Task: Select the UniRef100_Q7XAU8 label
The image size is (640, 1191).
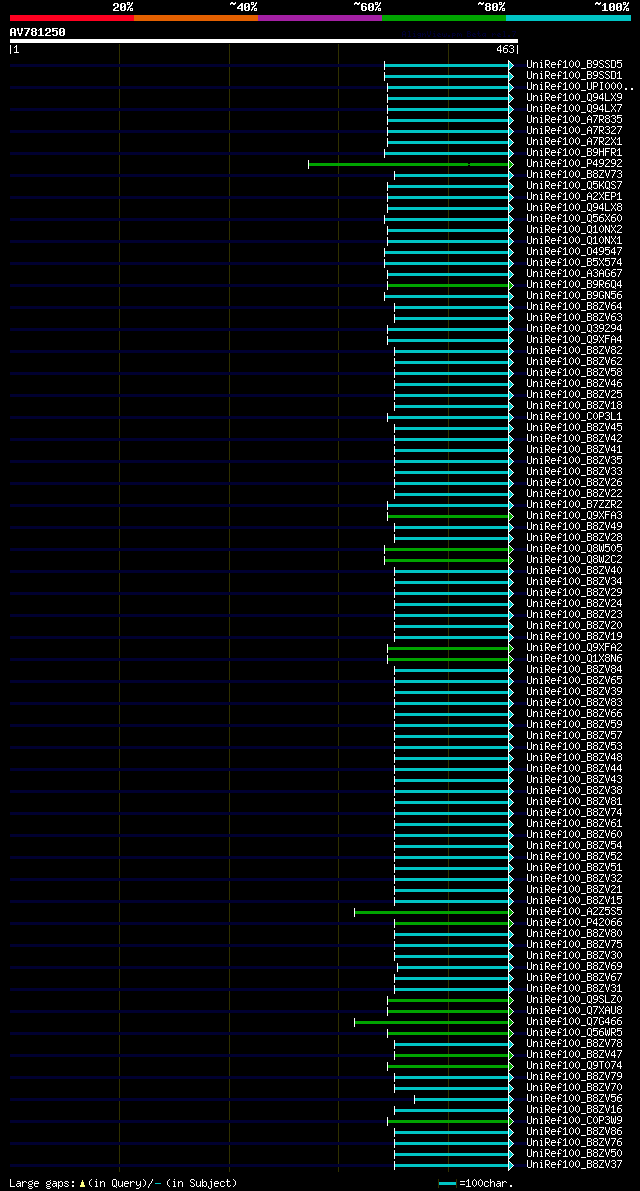Action: 574,1012
